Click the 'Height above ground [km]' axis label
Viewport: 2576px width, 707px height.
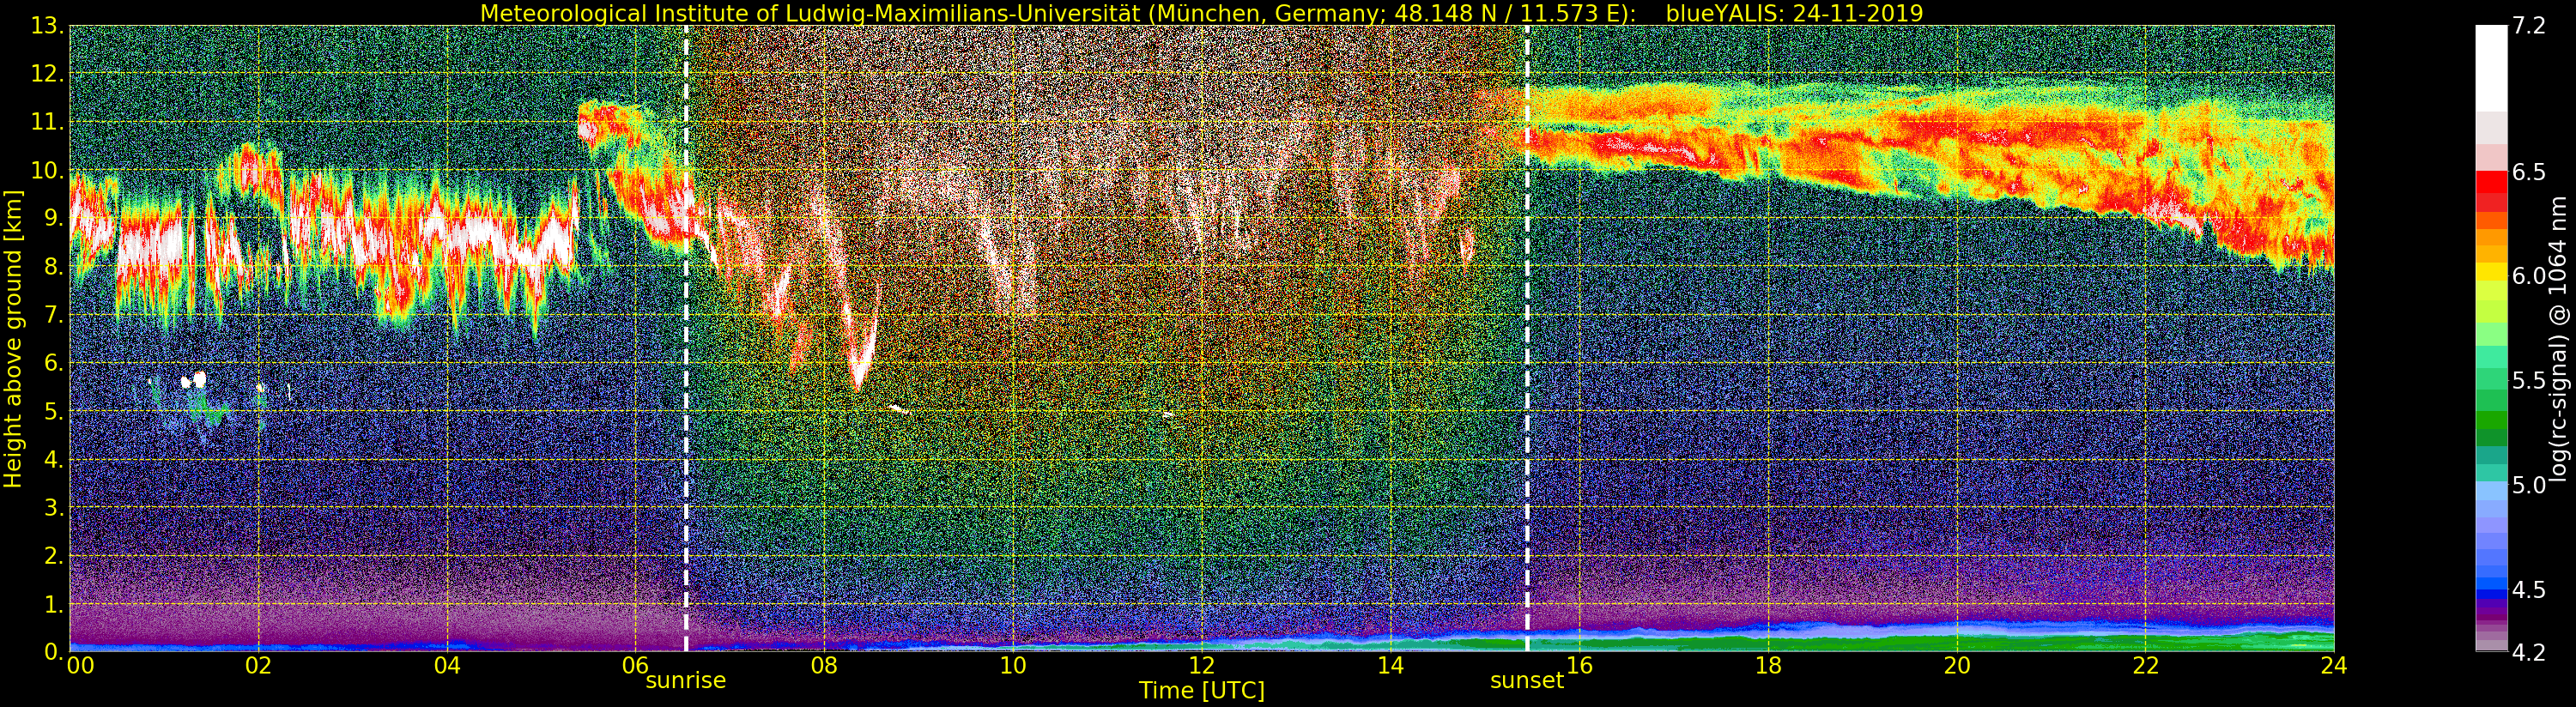(13, 340)
